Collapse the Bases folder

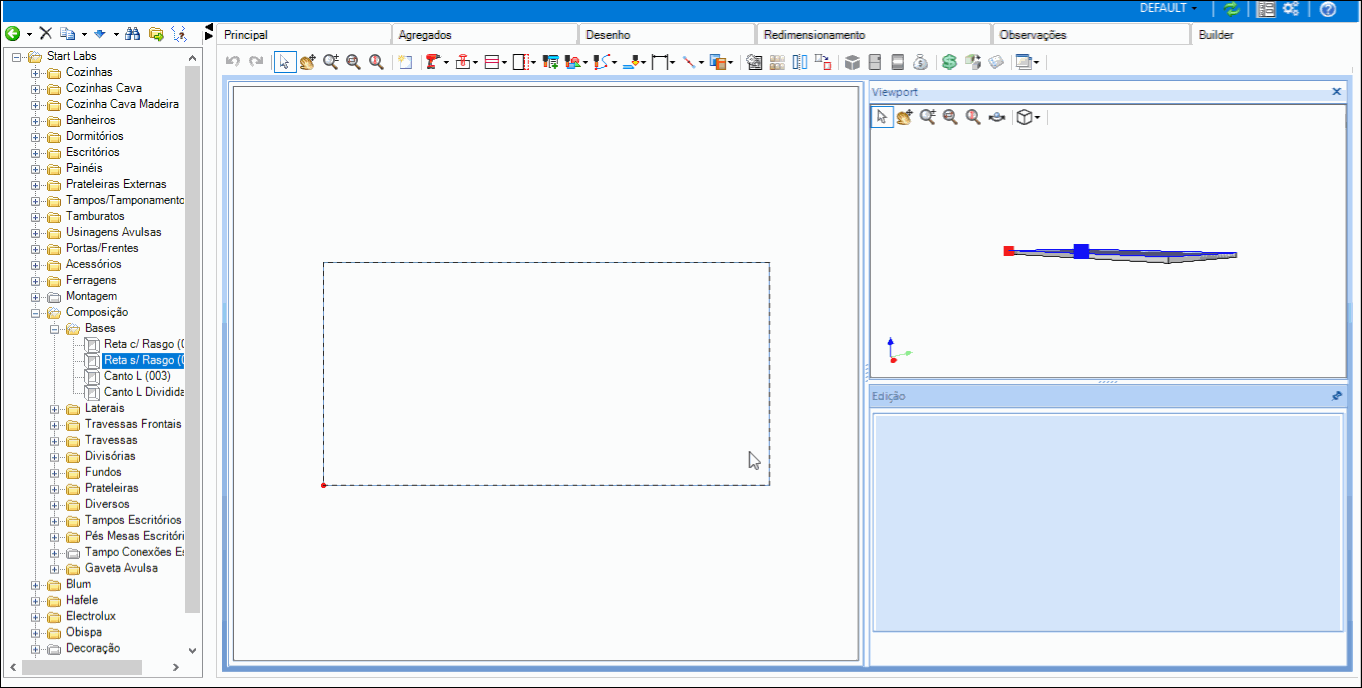[x=55, y=328]
